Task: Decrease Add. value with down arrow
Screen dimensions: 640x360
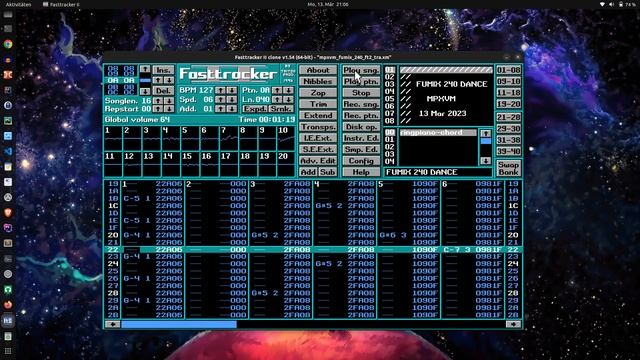Action: click(x=231, y=109)
